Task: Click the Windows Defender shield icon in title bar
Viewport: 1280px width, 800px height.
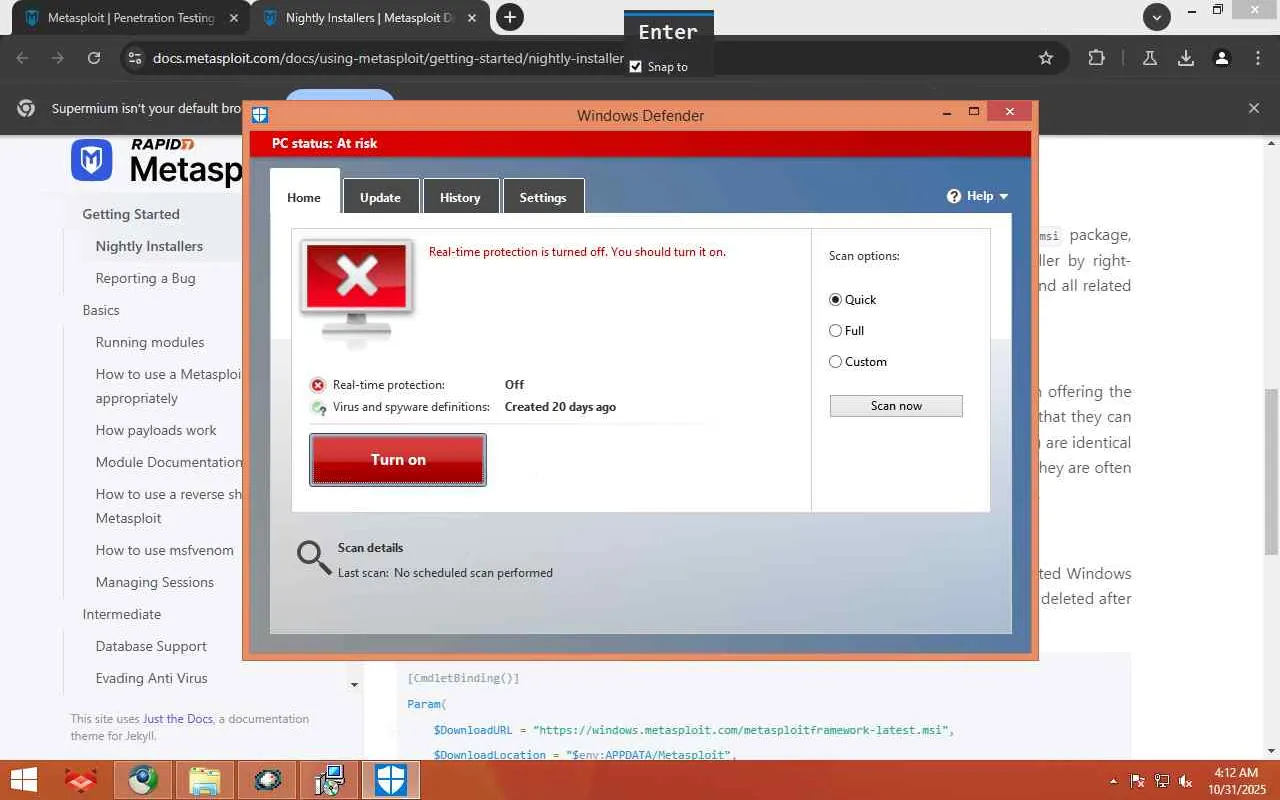Action: (x=260, y=115)
